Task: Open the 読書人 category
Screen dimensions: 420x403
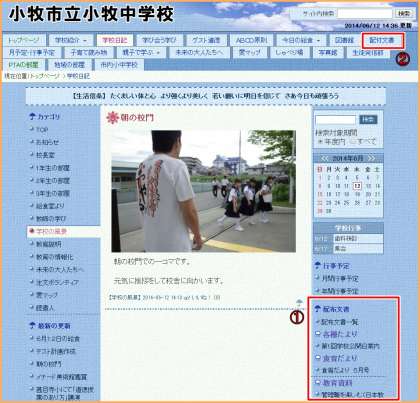Action: point(45,308)
